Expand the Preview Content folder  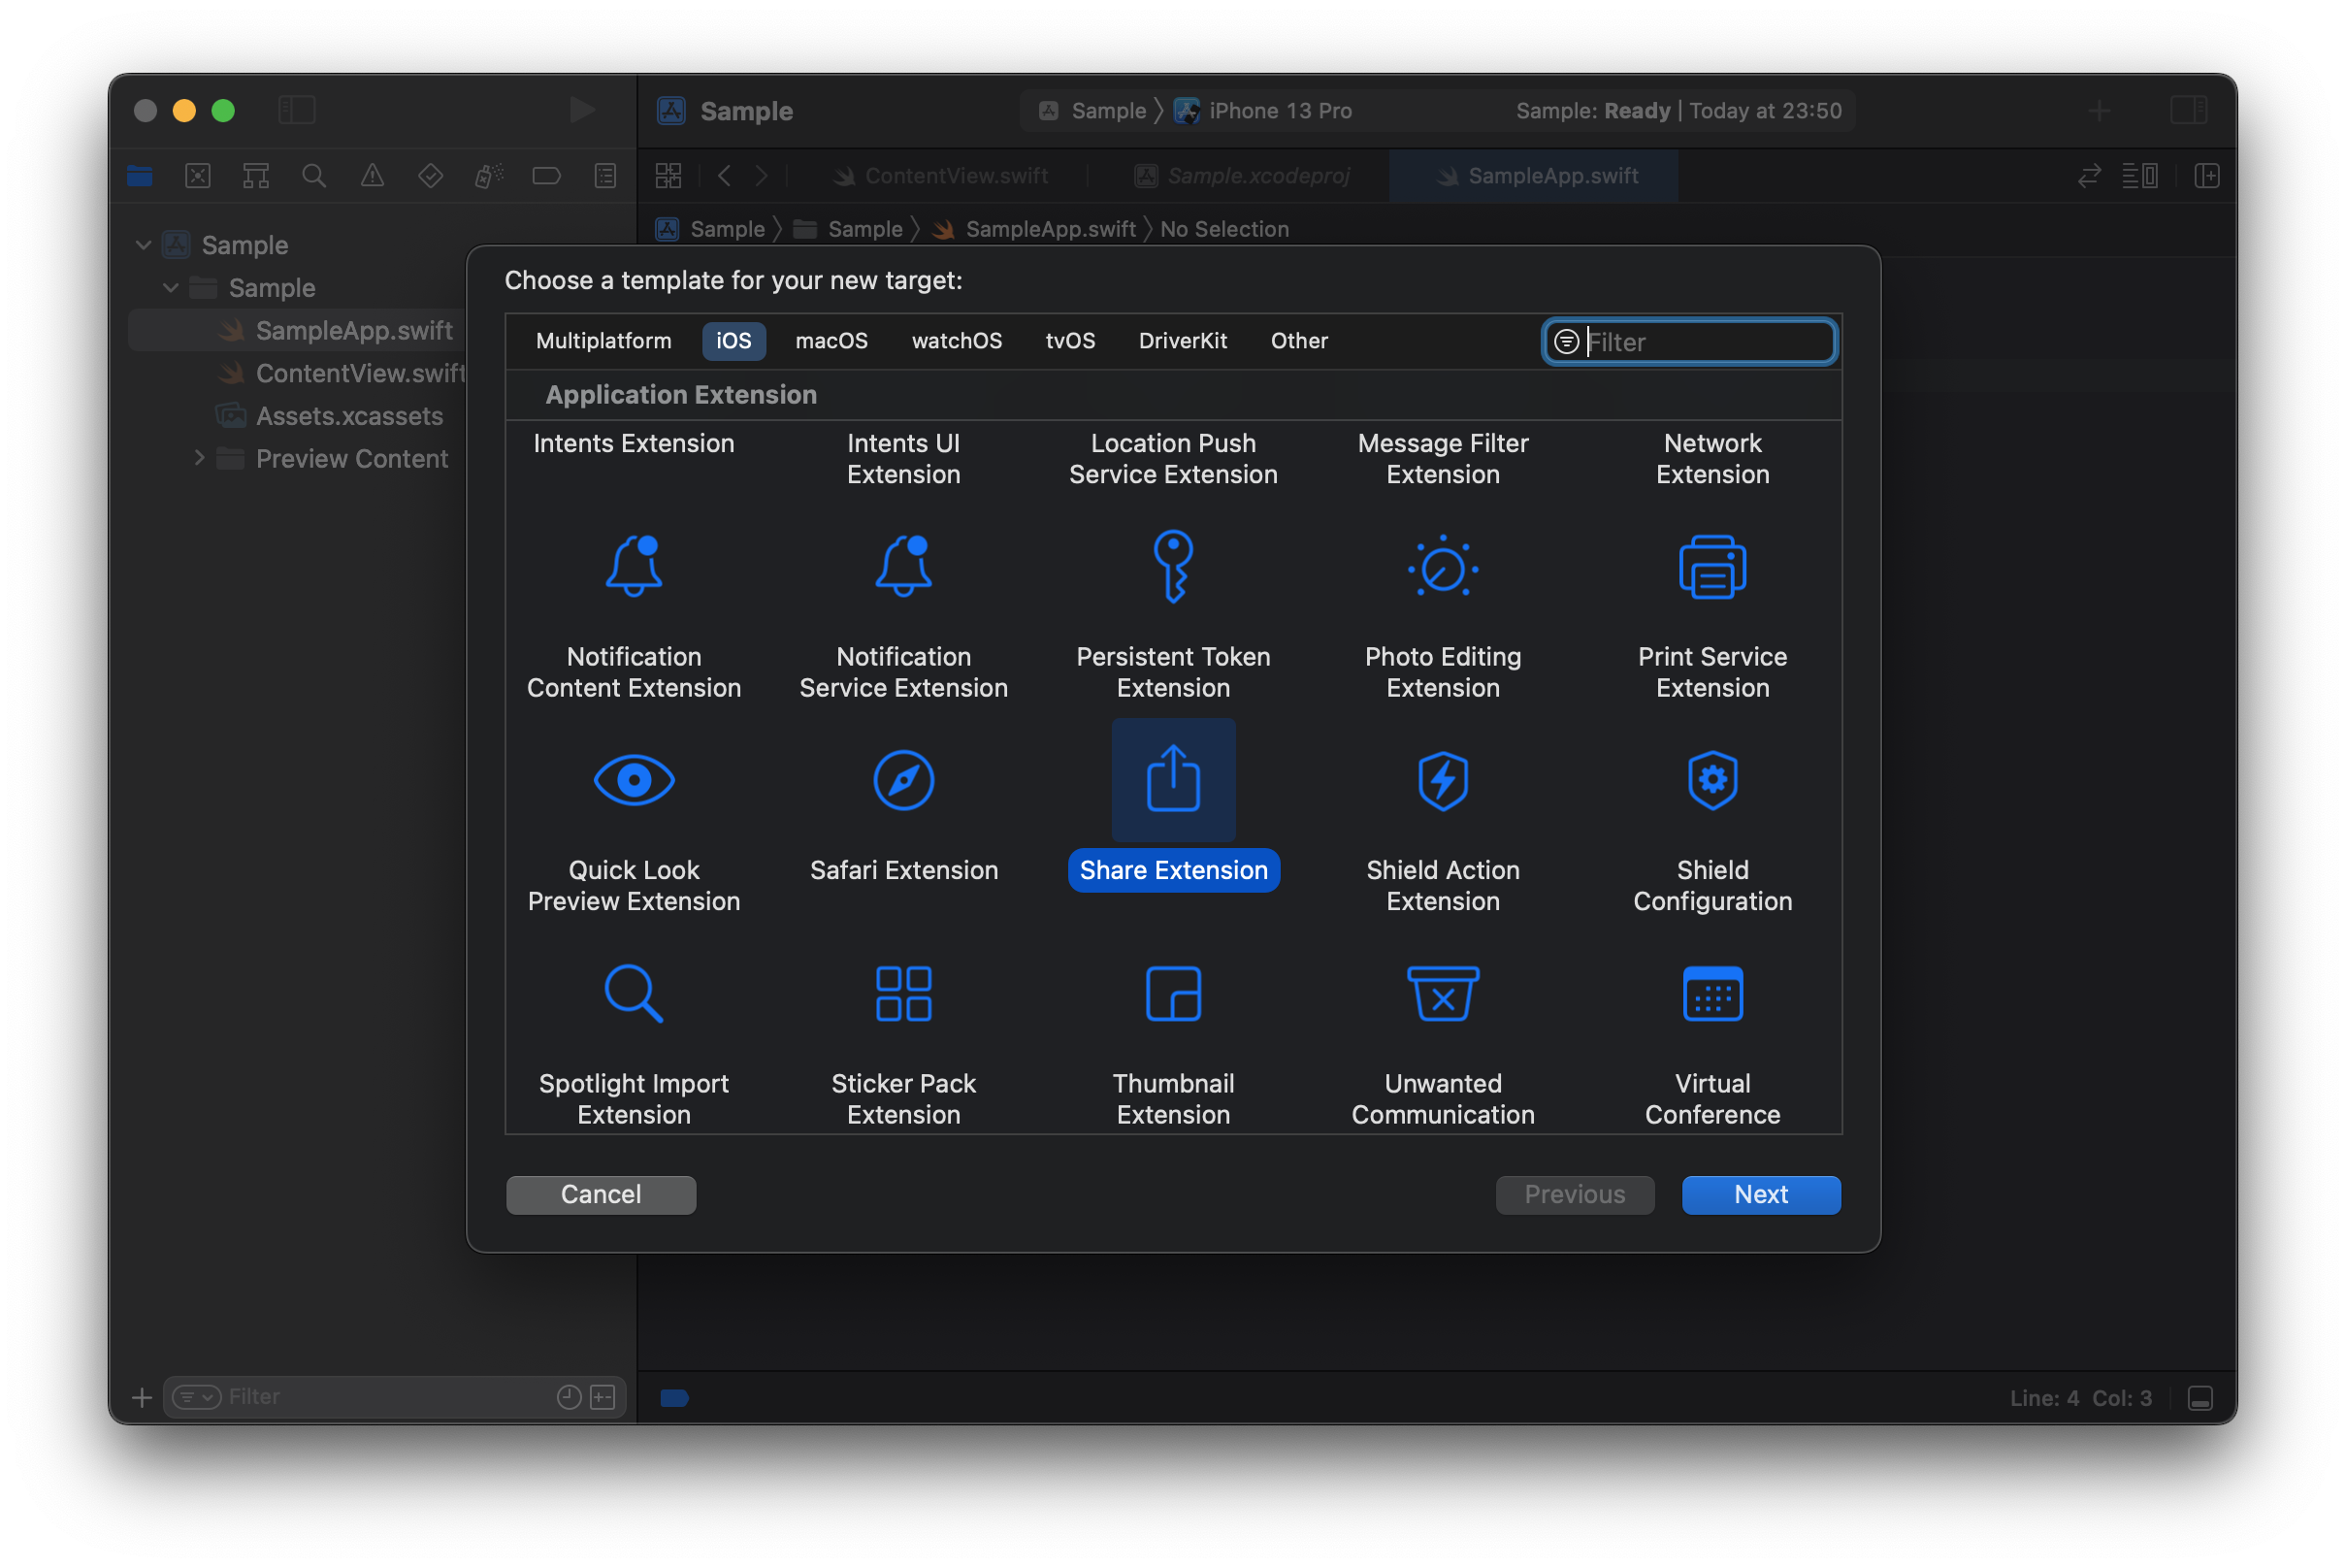(x=199, y=458)
